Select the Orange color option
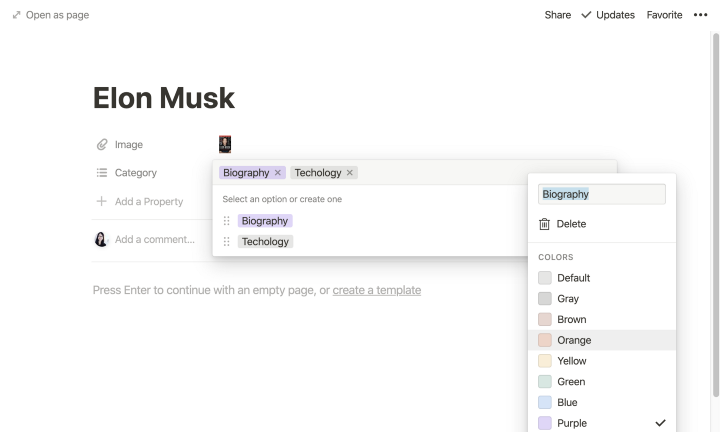 (574, 340)
